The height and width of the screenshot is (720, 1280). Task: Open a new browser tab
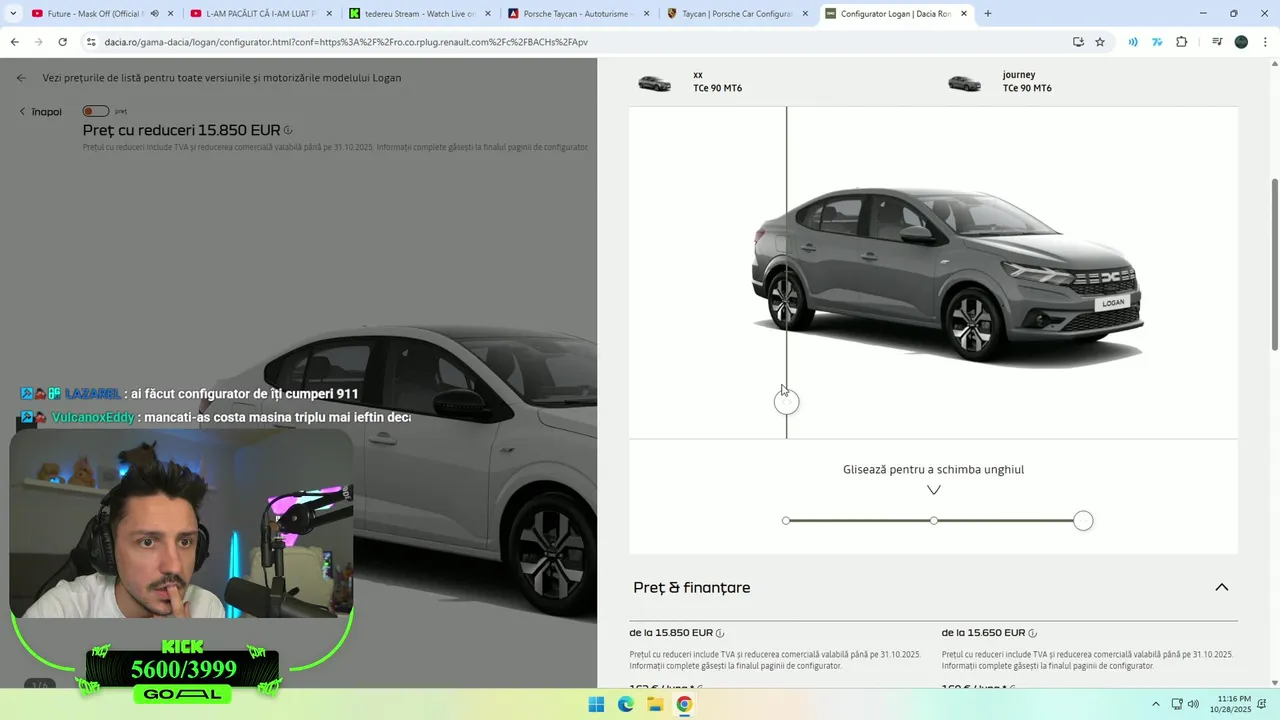point(988,14)
